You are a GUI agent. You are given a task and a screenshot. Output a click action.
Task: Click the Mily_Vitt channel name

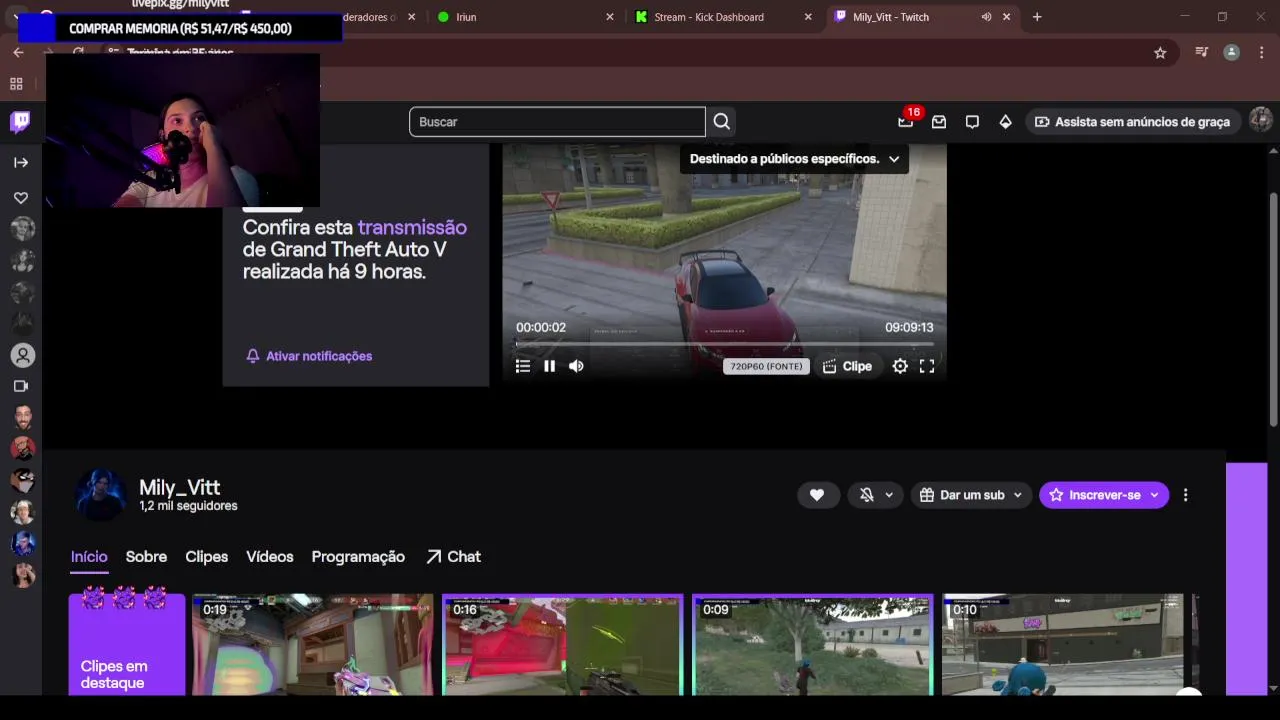coord(179,487)
